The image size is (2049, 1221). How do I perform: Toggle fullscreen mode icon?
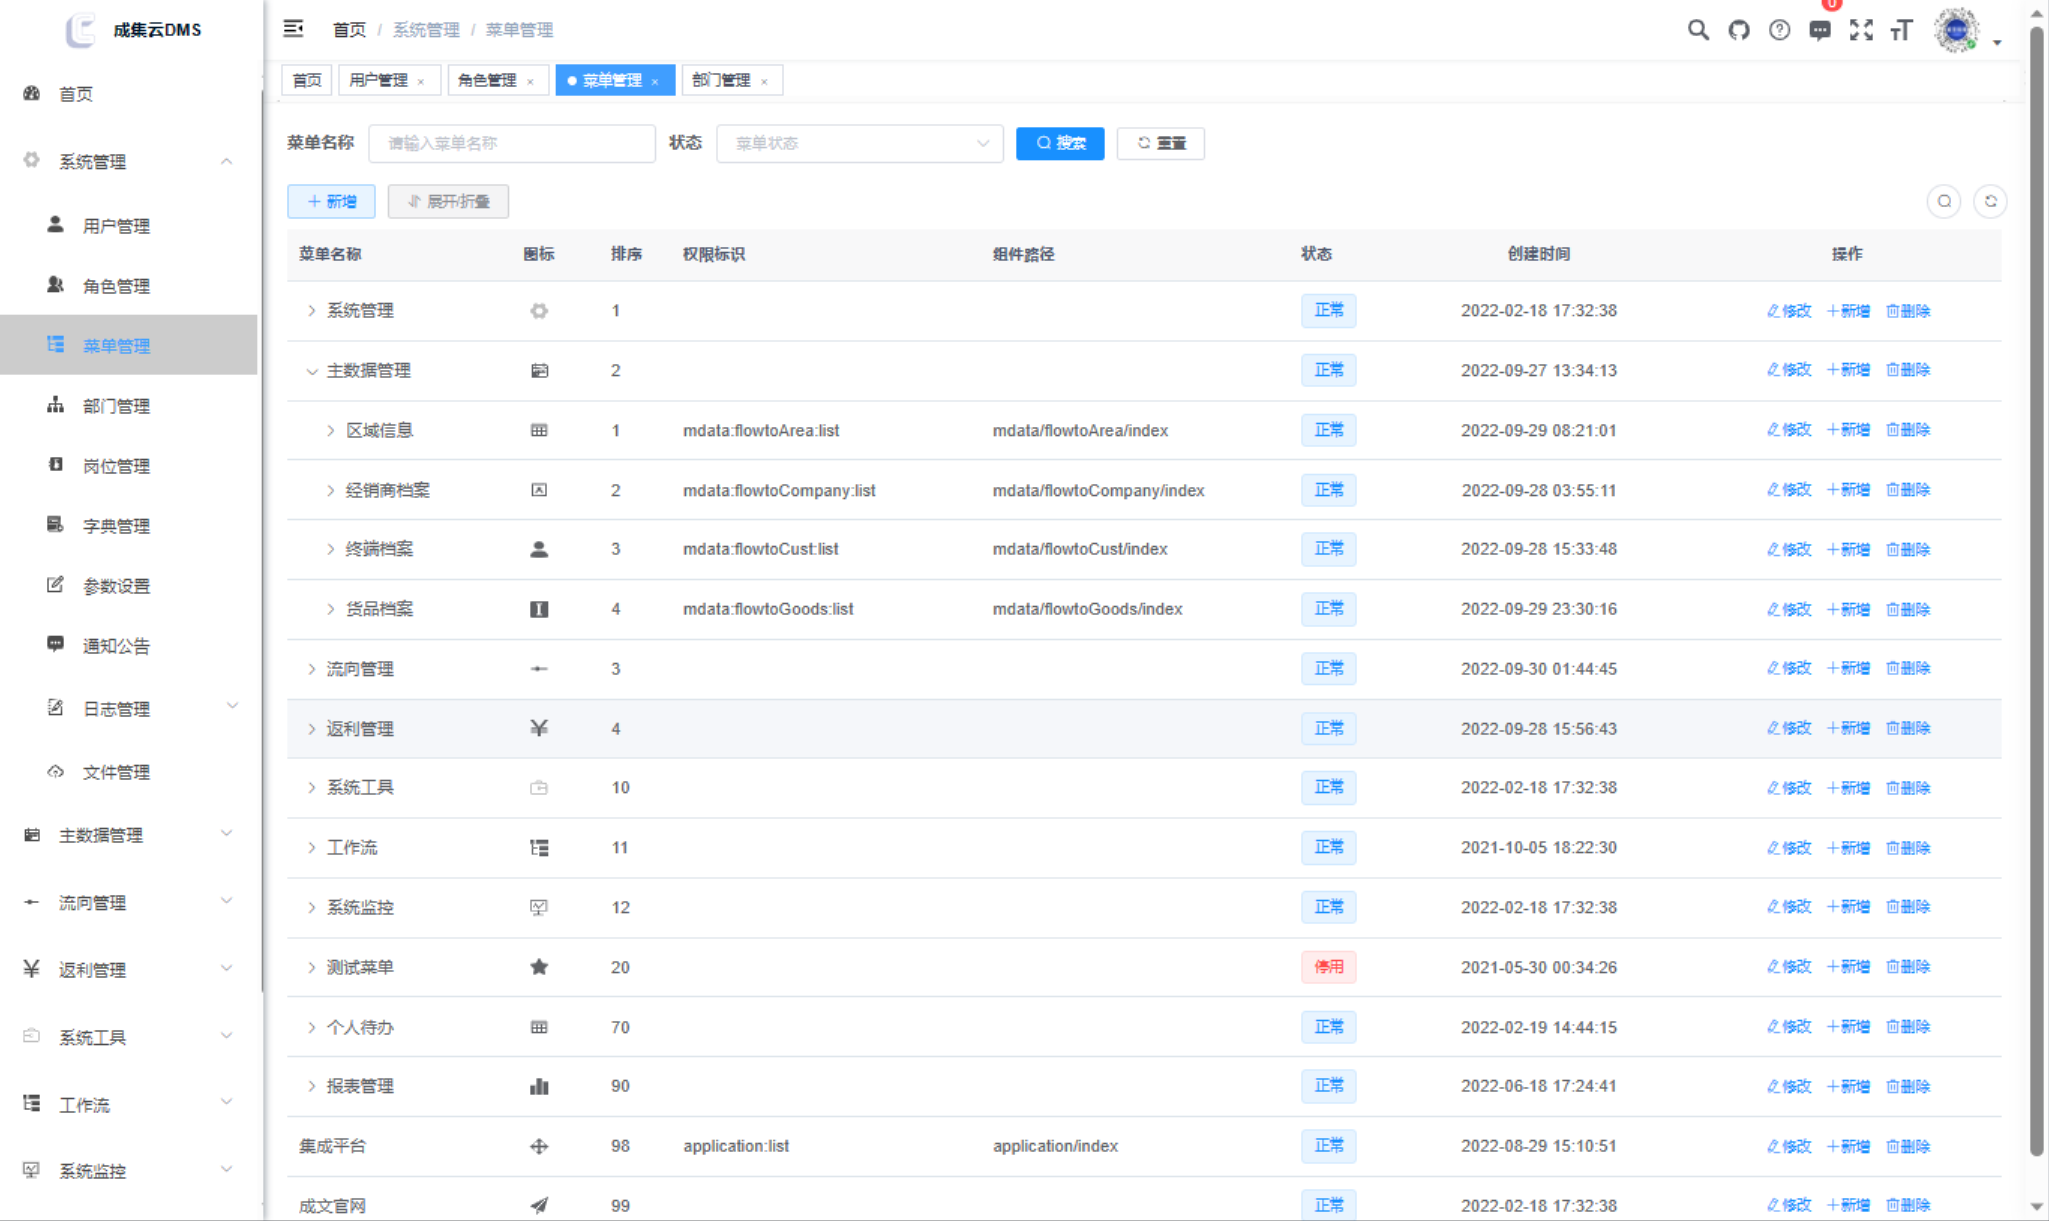(x=1861, y=30)
